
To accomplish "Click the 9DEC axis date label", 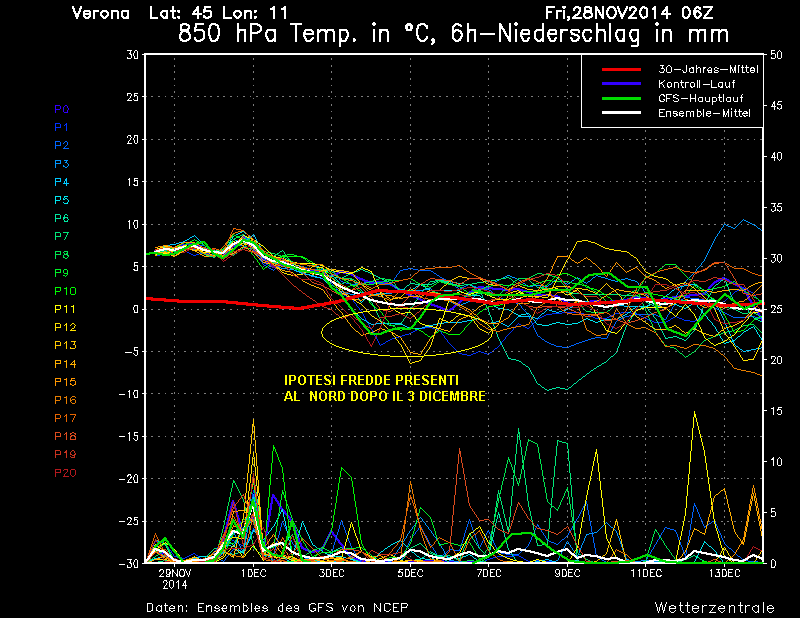I will coord(567,573).
